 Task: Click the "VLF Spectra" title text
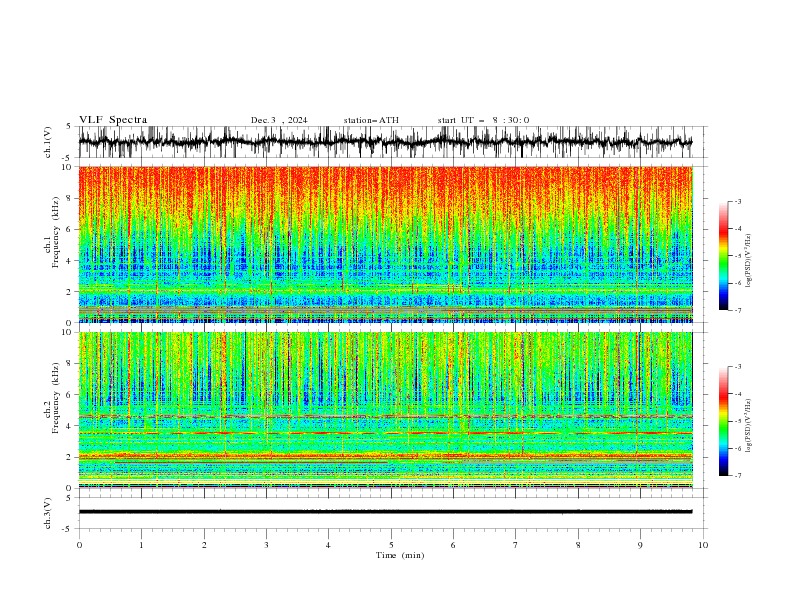click(x=113, y=120)
